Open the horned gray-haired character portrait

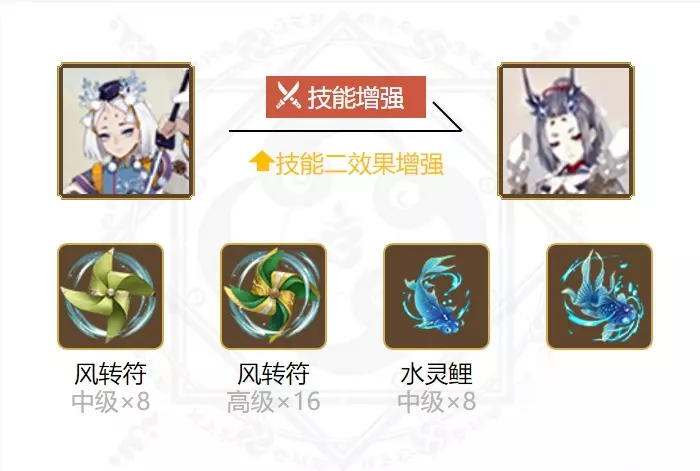point(566,131)
